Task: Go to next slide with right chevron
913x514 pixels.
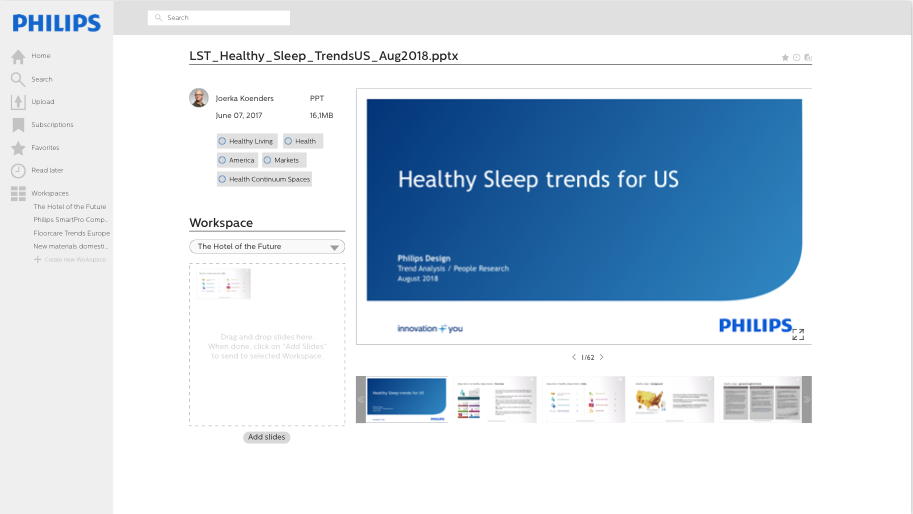Action: (601, 357)
